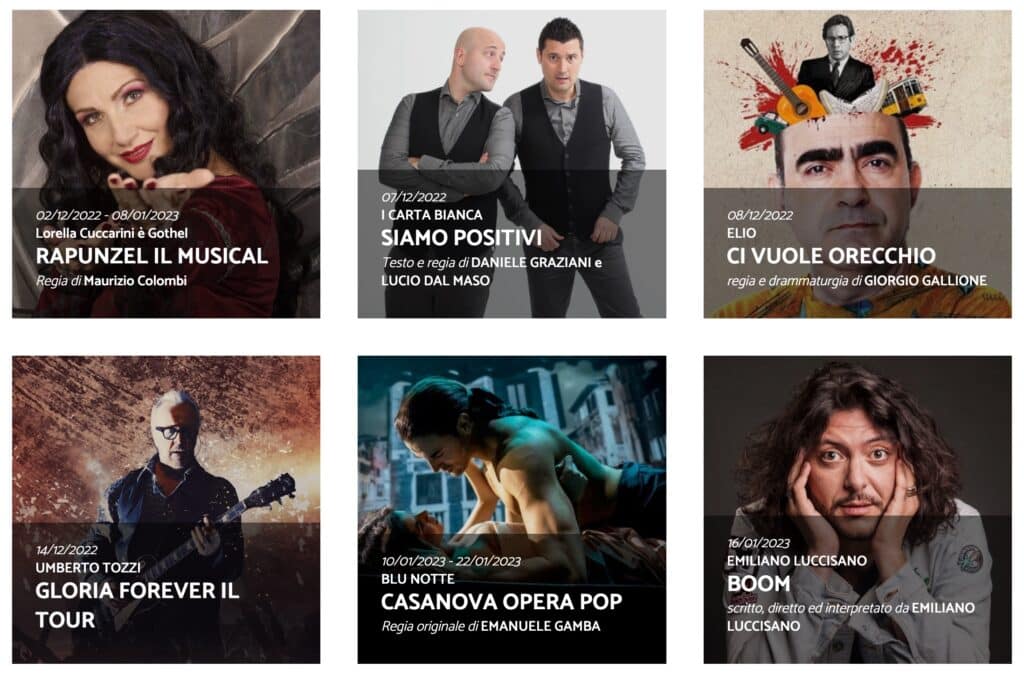Viewport: 1024px width, 675px height.
Task: Click the Maurizio Colombi director credit
Action: click(x=135, y=281)
